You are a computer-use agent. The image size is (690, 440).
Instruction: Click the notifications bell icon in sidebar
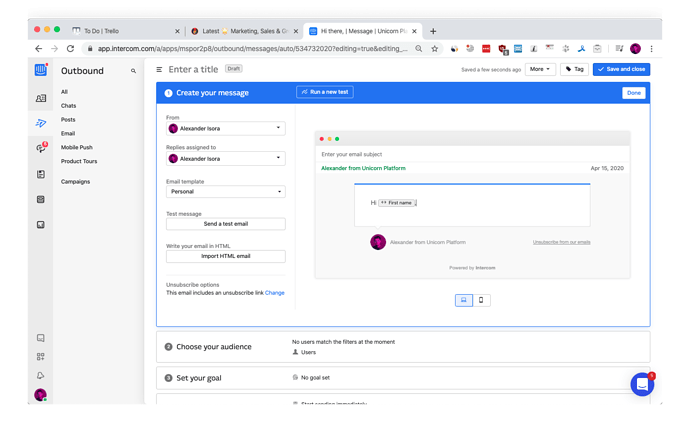point(41,374)
